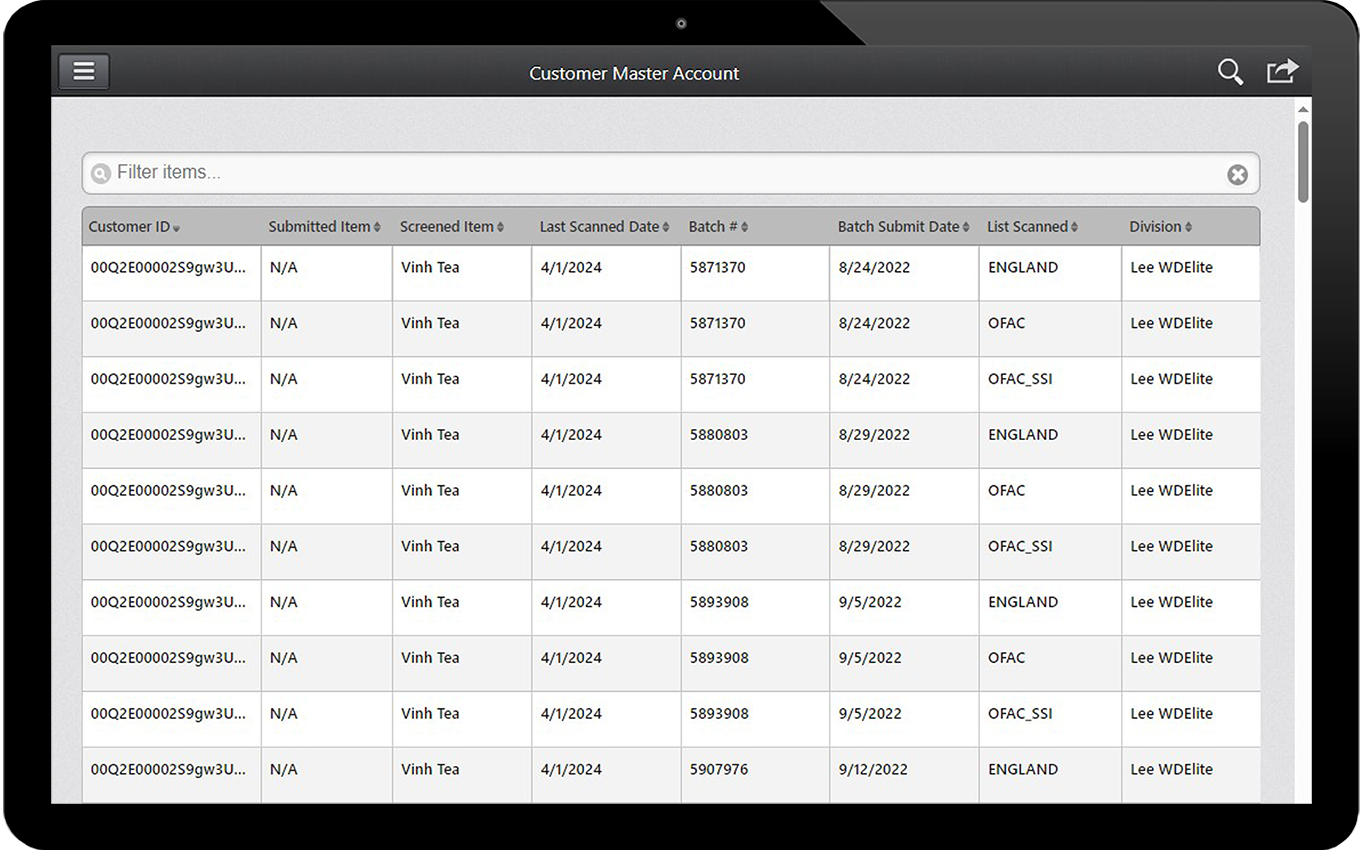
Task: Click the share export icon
Action: pyautogui.click(x=1282, y=72)
